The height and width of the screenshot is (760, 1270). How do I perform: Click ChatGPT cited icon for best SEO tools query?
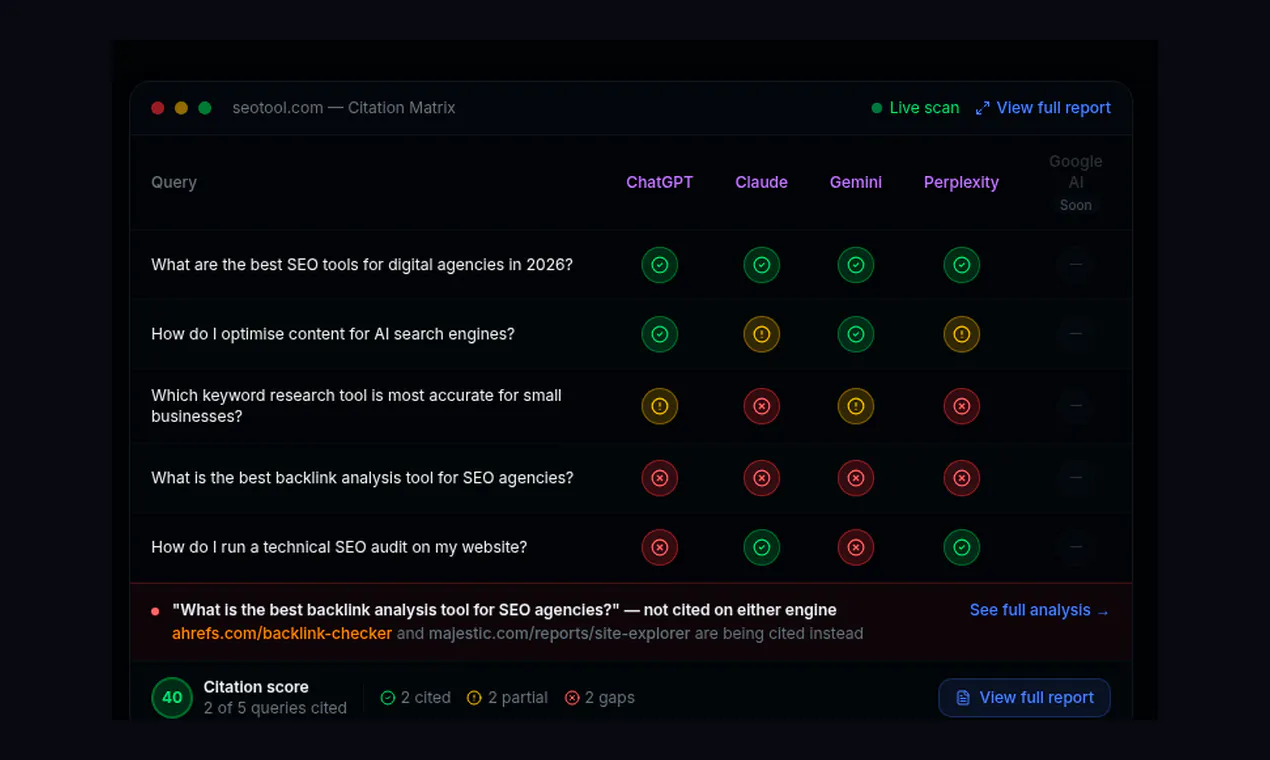659,265
